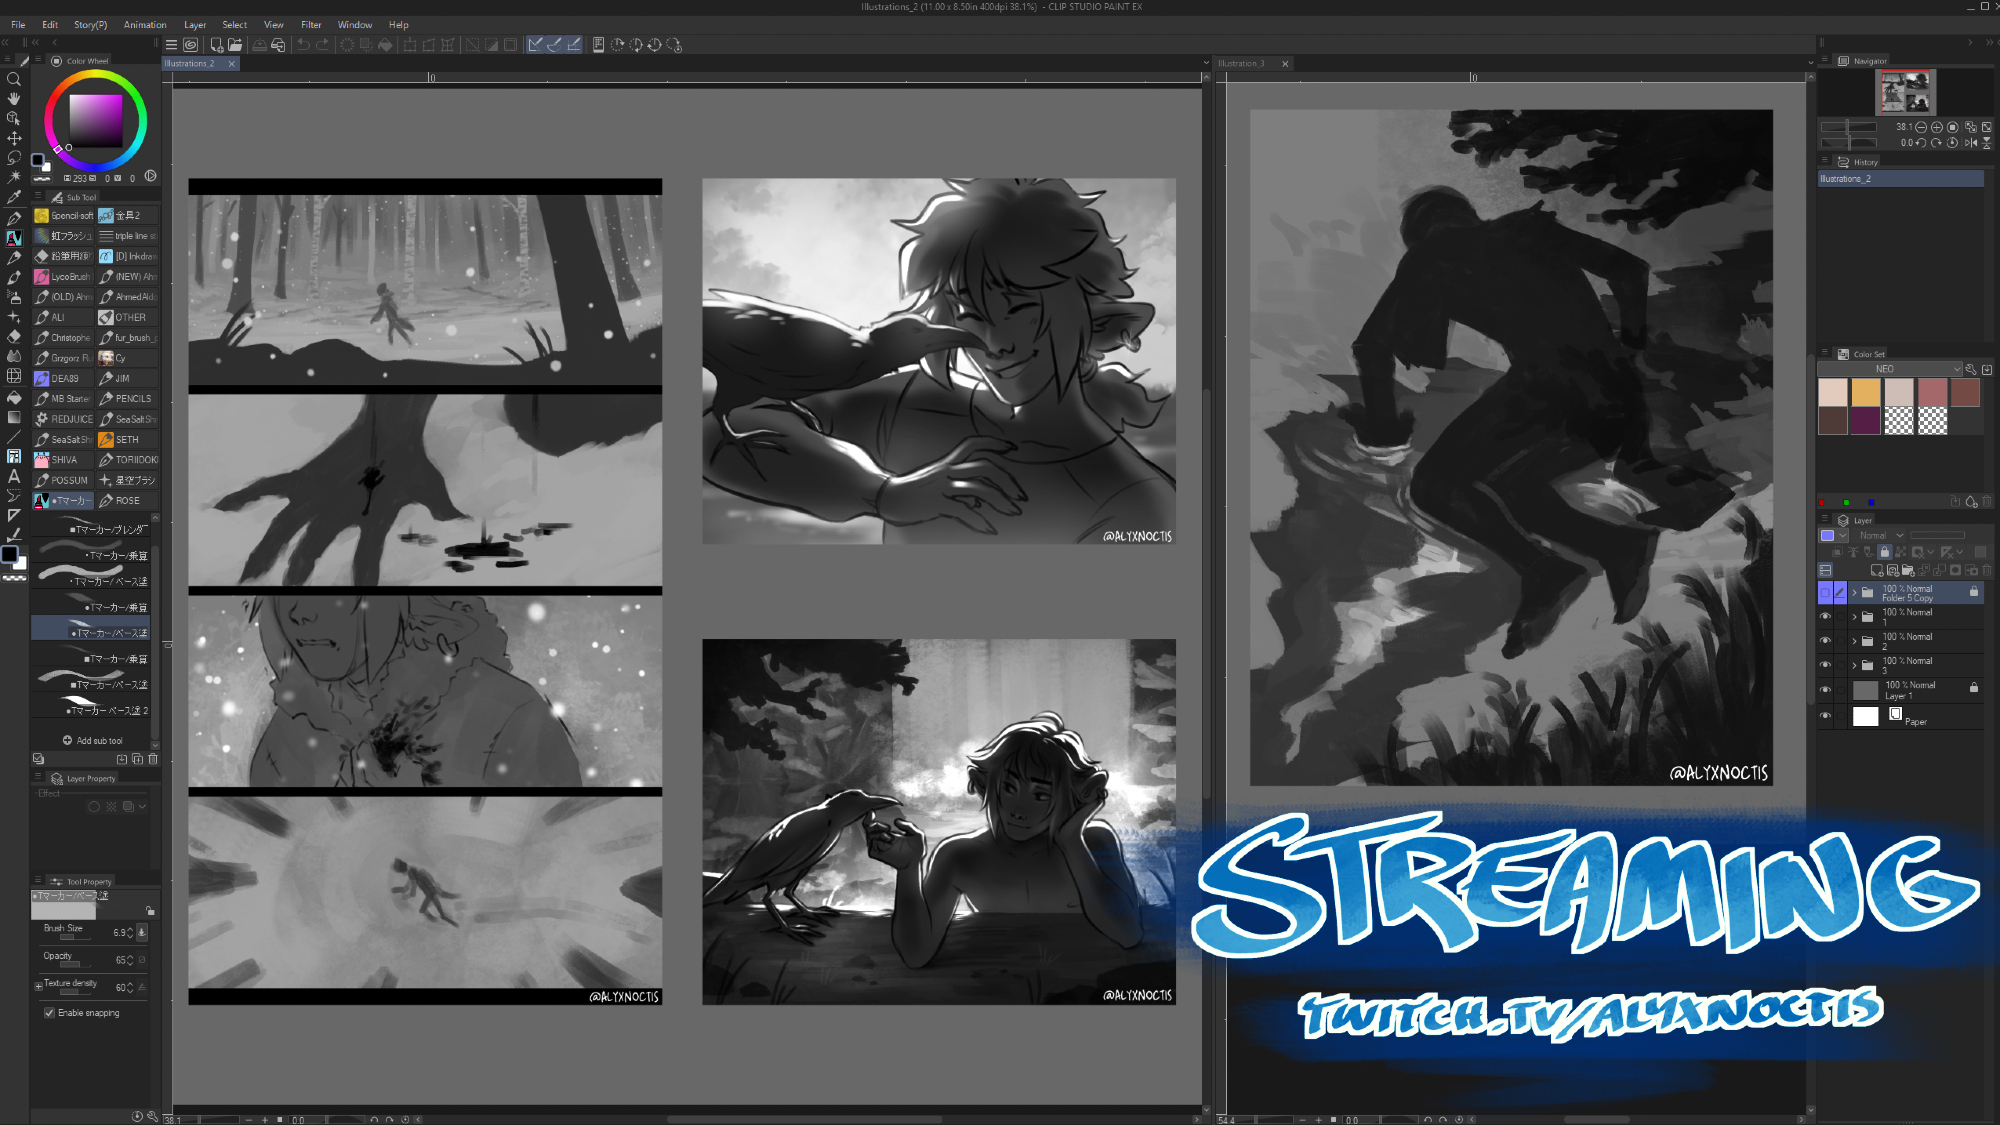Click the New Layer Folder icon
2000x1125 pixels.
(x=1907, y=570)
